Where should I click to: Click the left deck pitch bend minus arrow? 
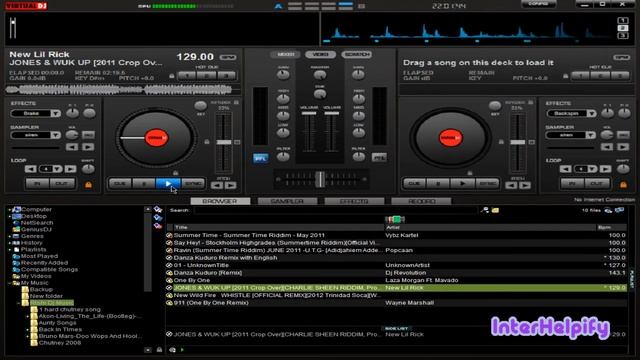click(217, 185)
